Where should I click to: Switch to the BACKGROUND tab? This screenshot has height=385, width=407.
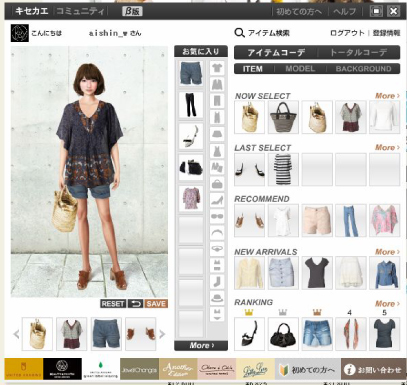point(363,69)
